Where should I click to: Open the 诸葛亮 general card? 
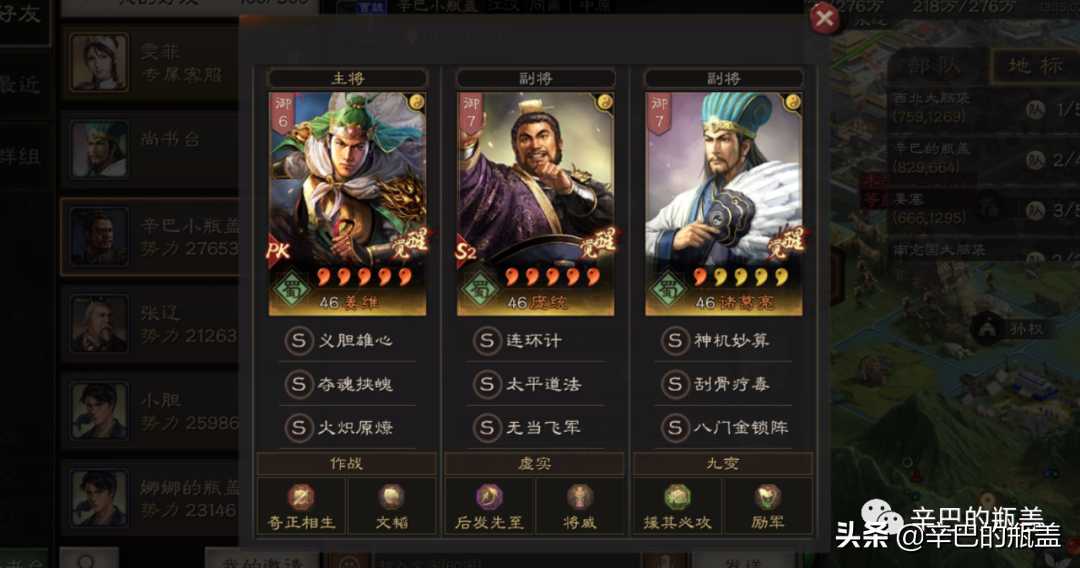[724, 204]
